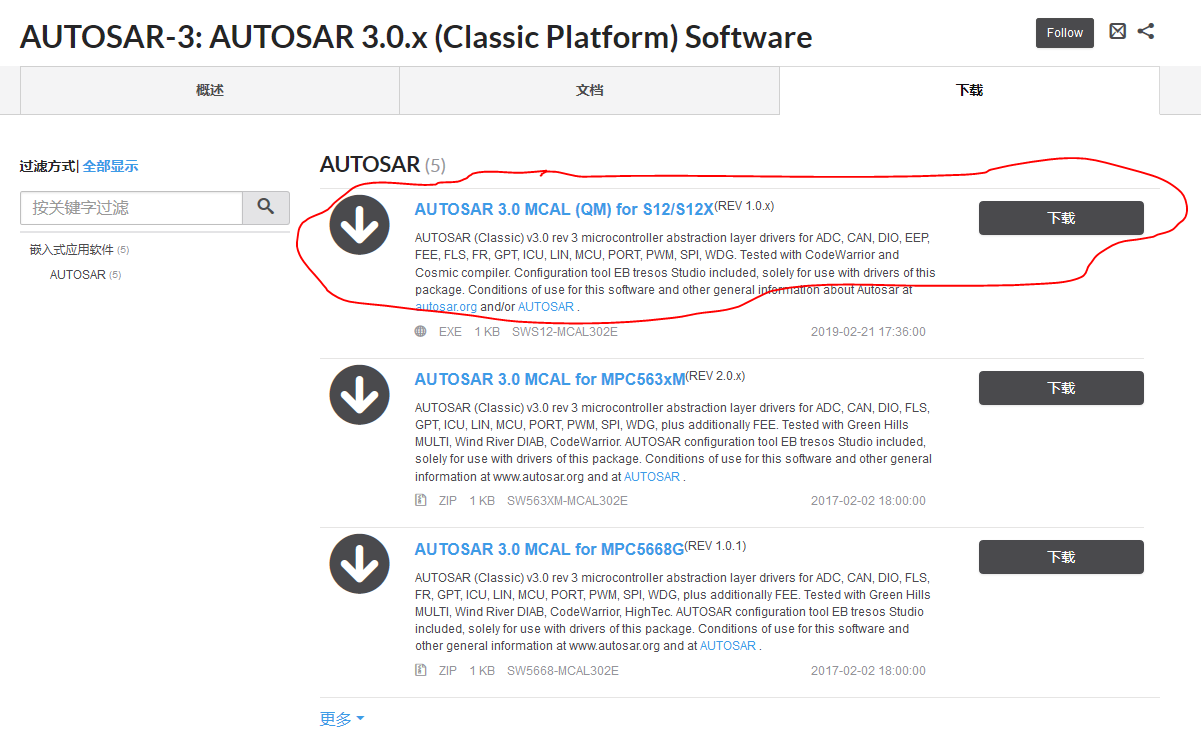1201x738 pixels.
Task: Open the 下载 tab
Action: tap(970, 90)
